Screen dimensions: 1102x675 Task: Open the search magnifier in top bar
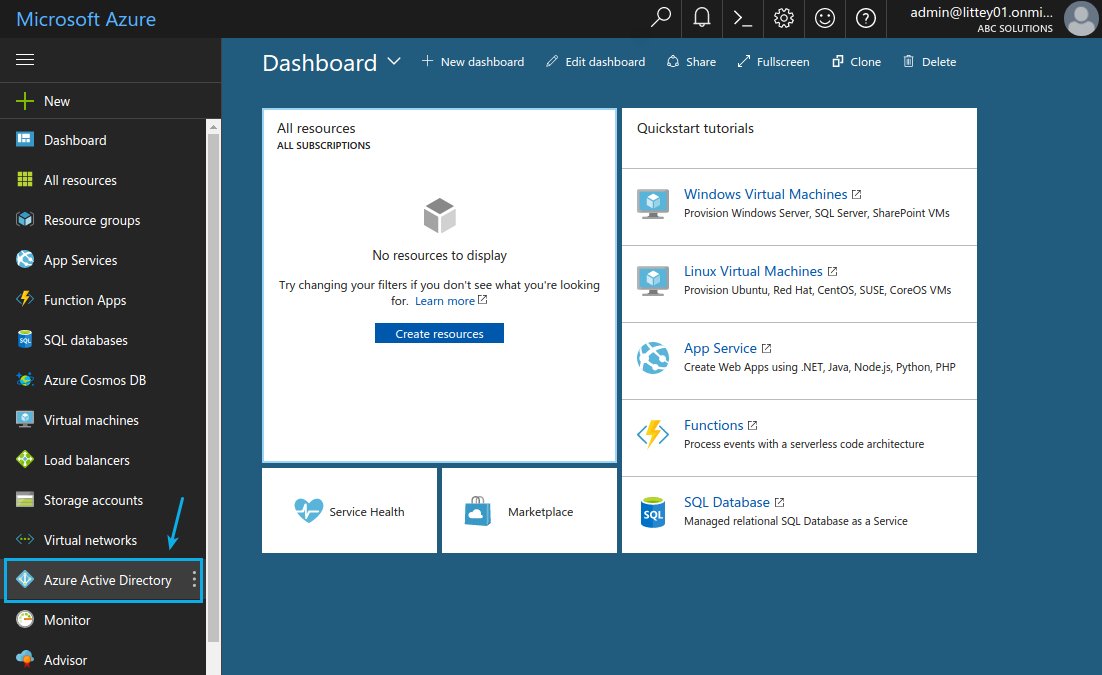[x=661, y=18]
